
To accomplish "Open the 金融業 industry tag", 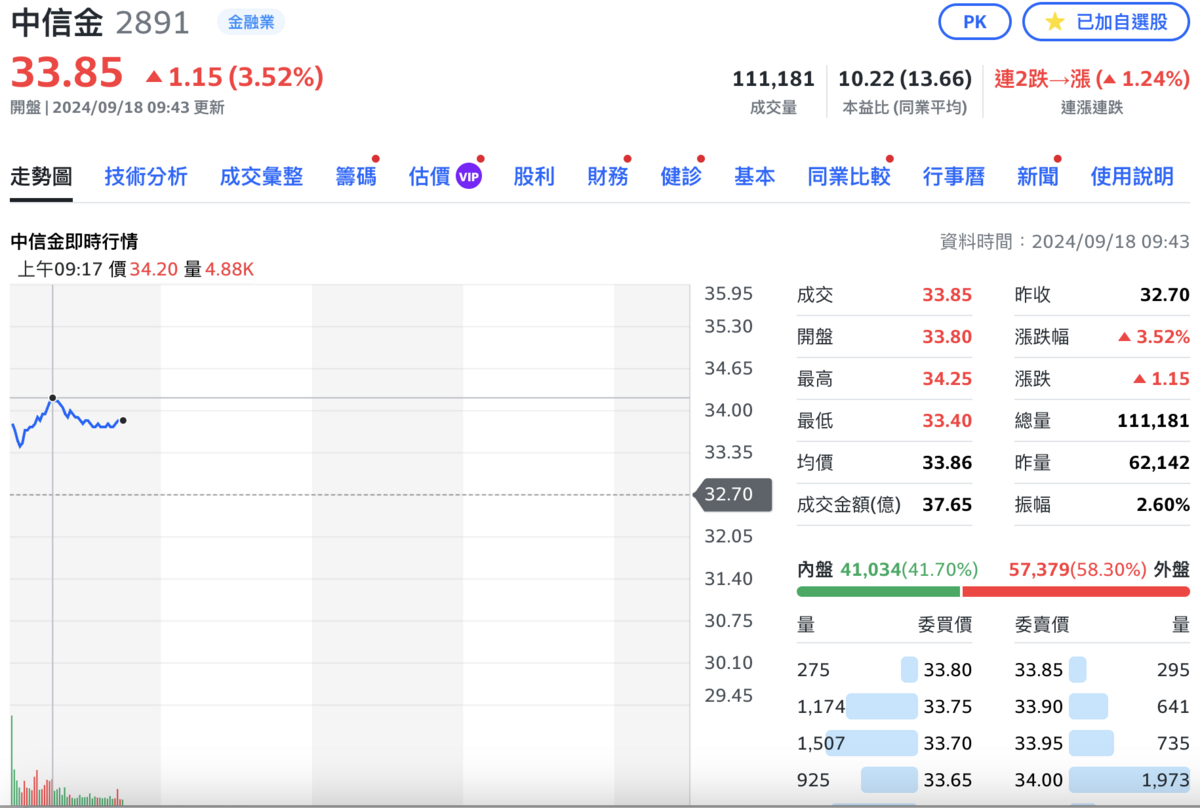I will coord(251,22).
